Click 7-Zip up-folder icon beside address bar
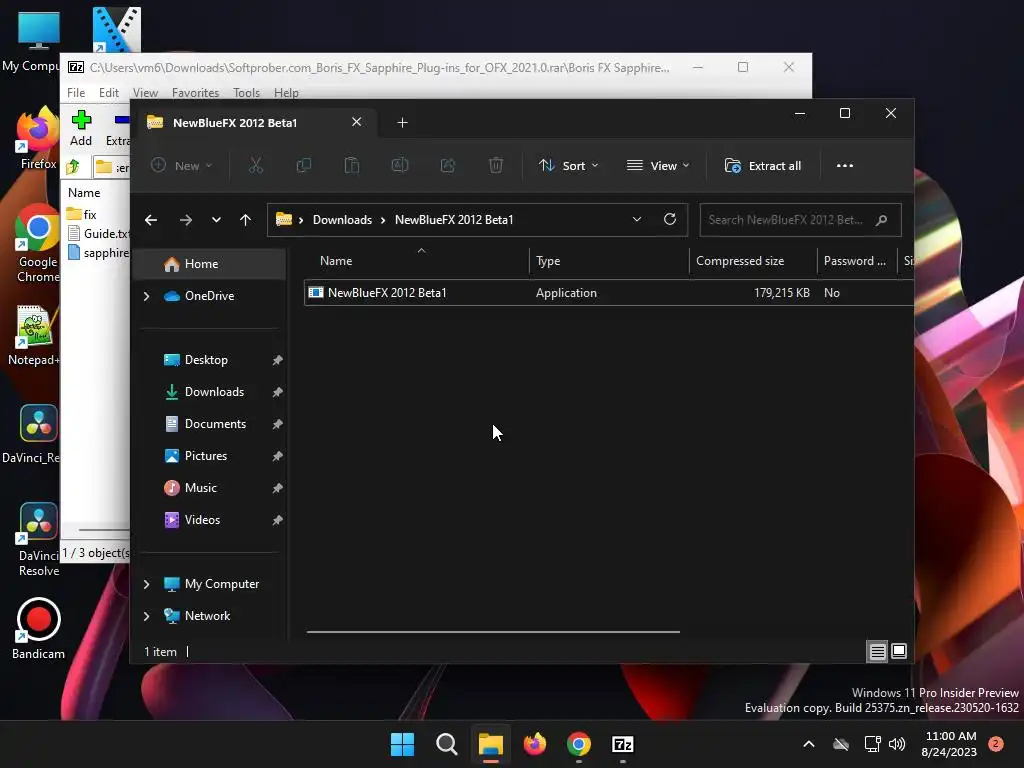1024x768 pixels. click(x=73, y=167)
